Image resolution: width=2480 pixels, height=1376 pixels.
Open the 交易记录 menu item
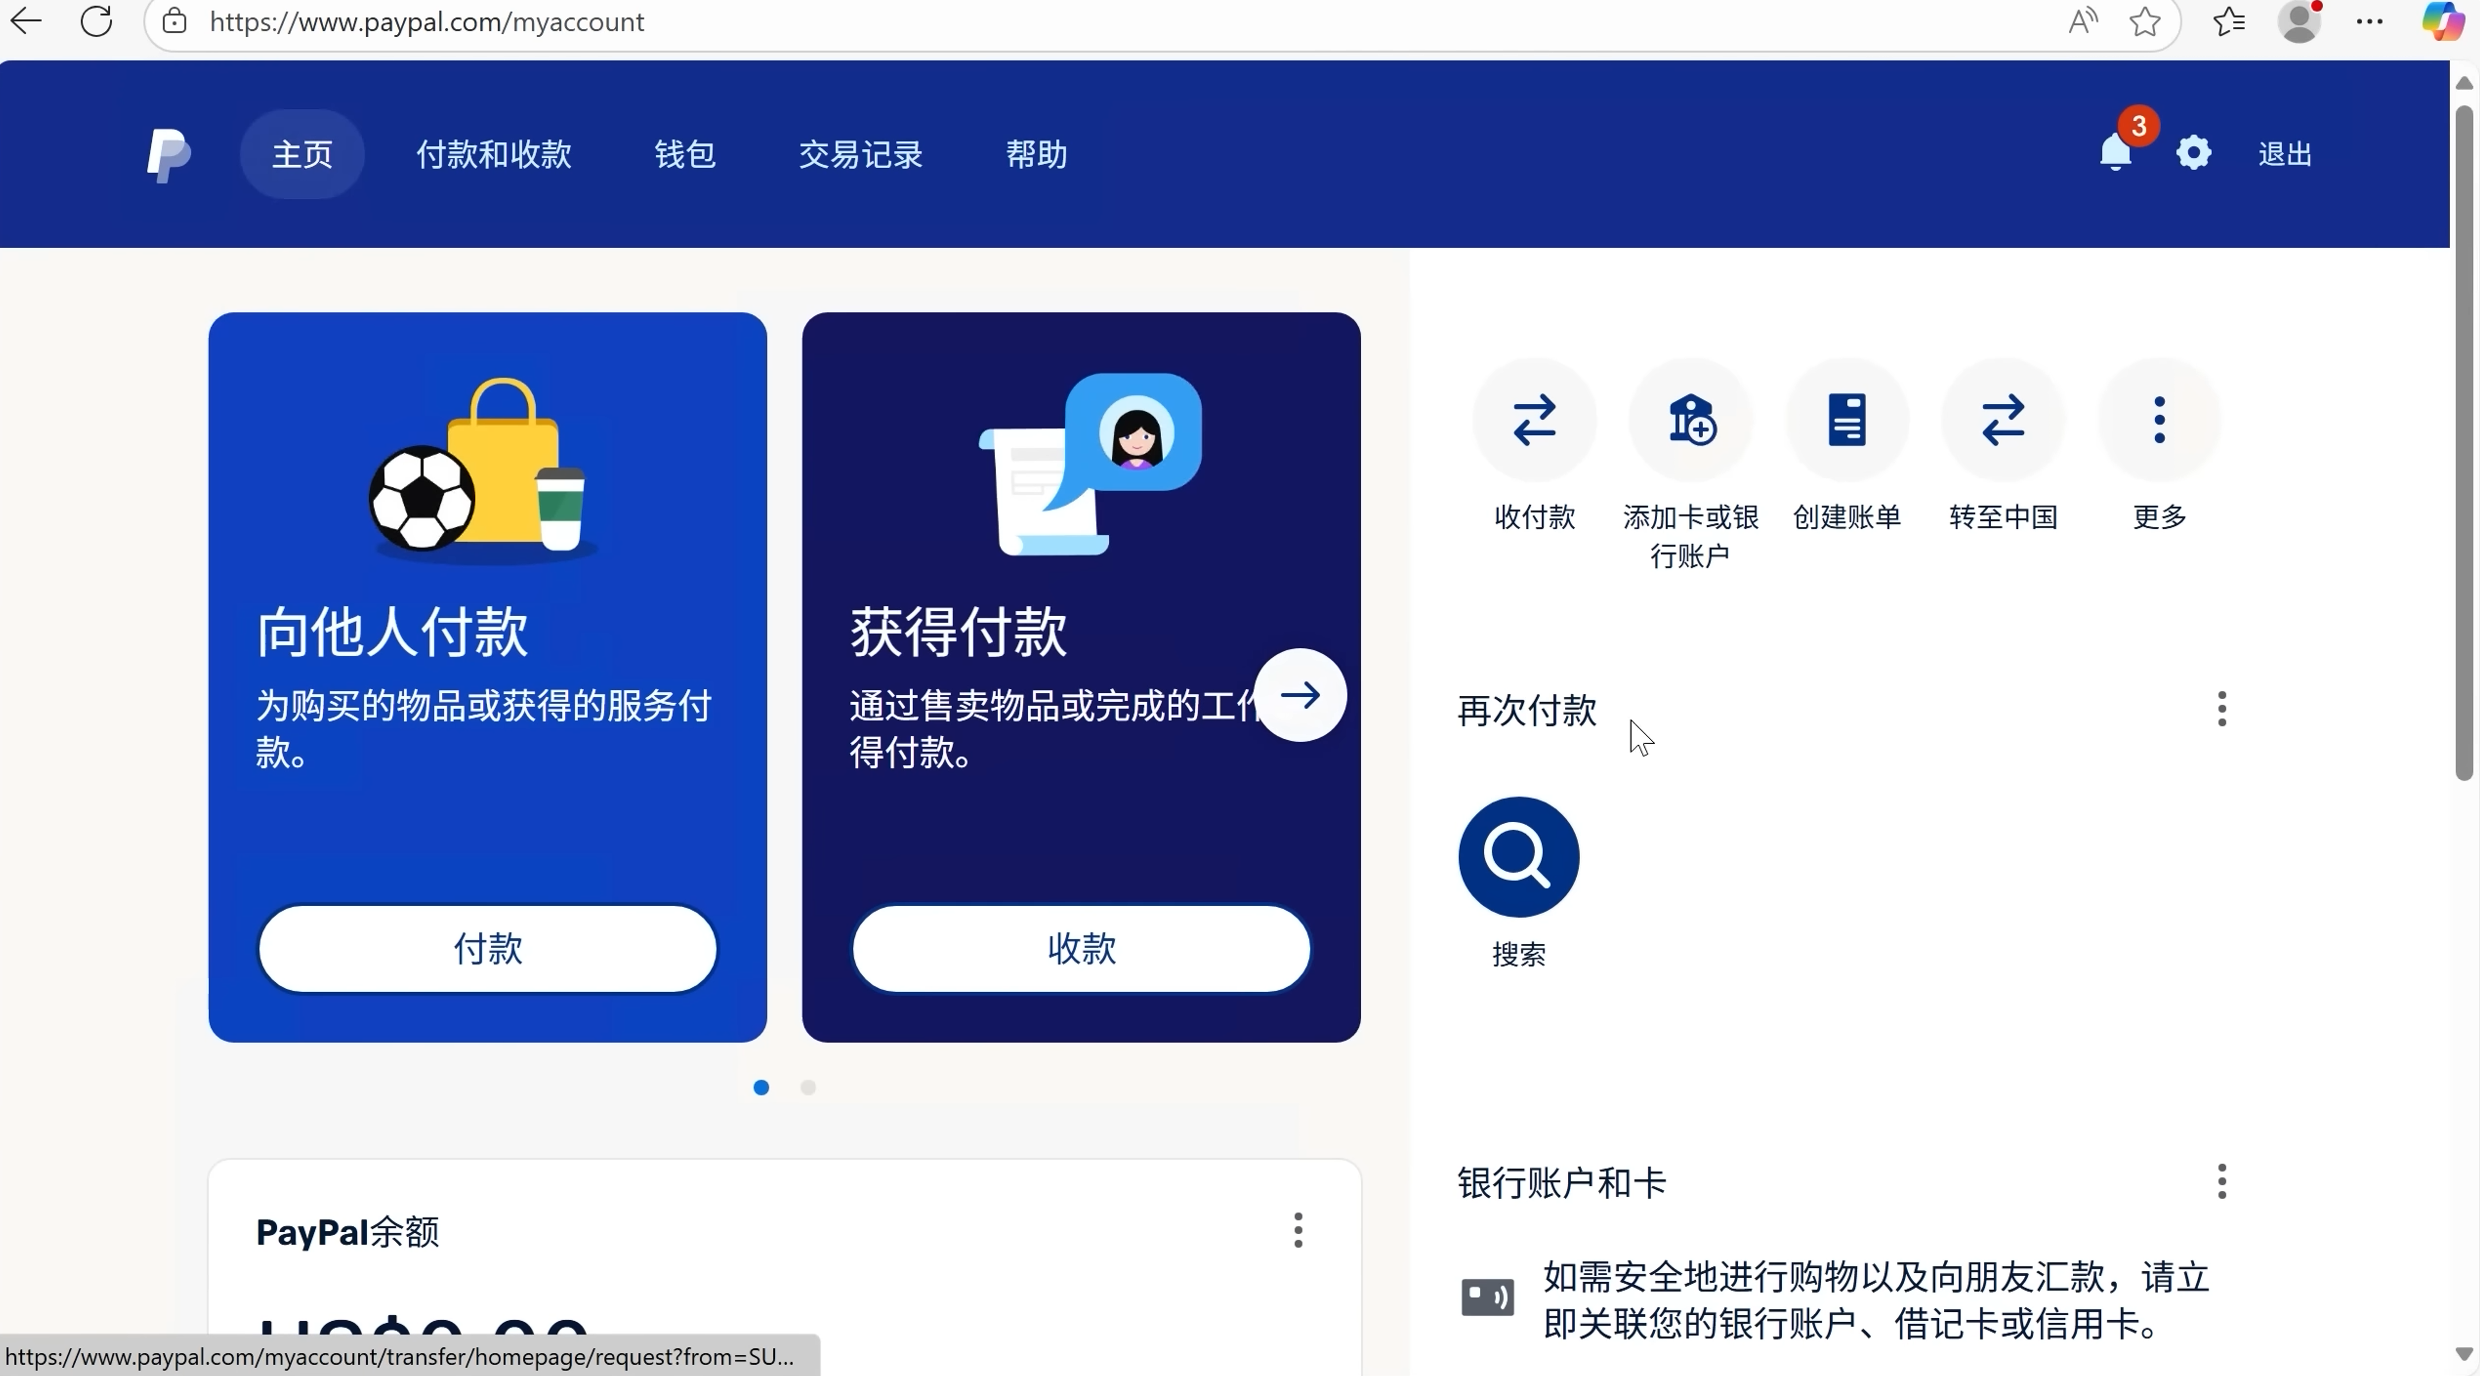pos(859,154)
